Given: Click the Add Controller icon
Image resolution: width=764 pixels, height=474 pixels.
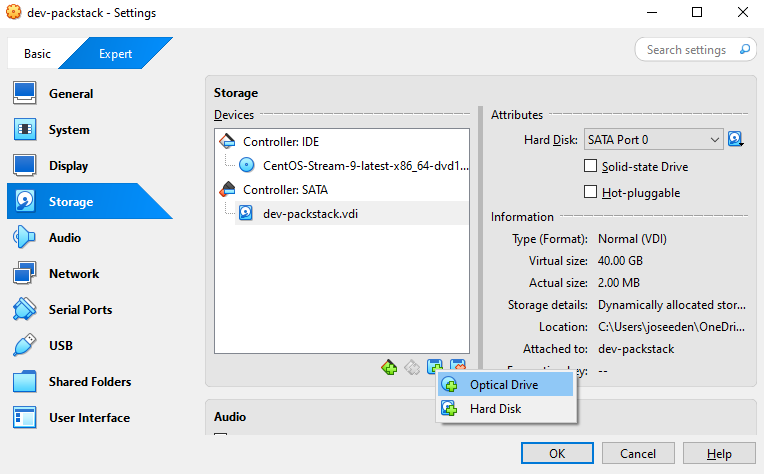Looking at the screenshot, I should coord(389,368).
